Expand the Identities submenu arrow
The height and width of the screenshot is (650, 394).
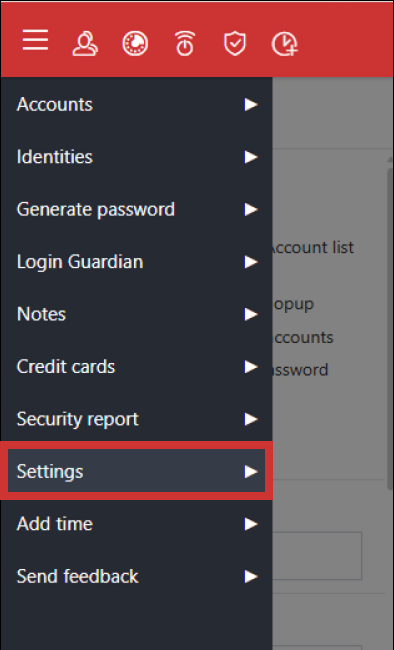pos(251,157)
